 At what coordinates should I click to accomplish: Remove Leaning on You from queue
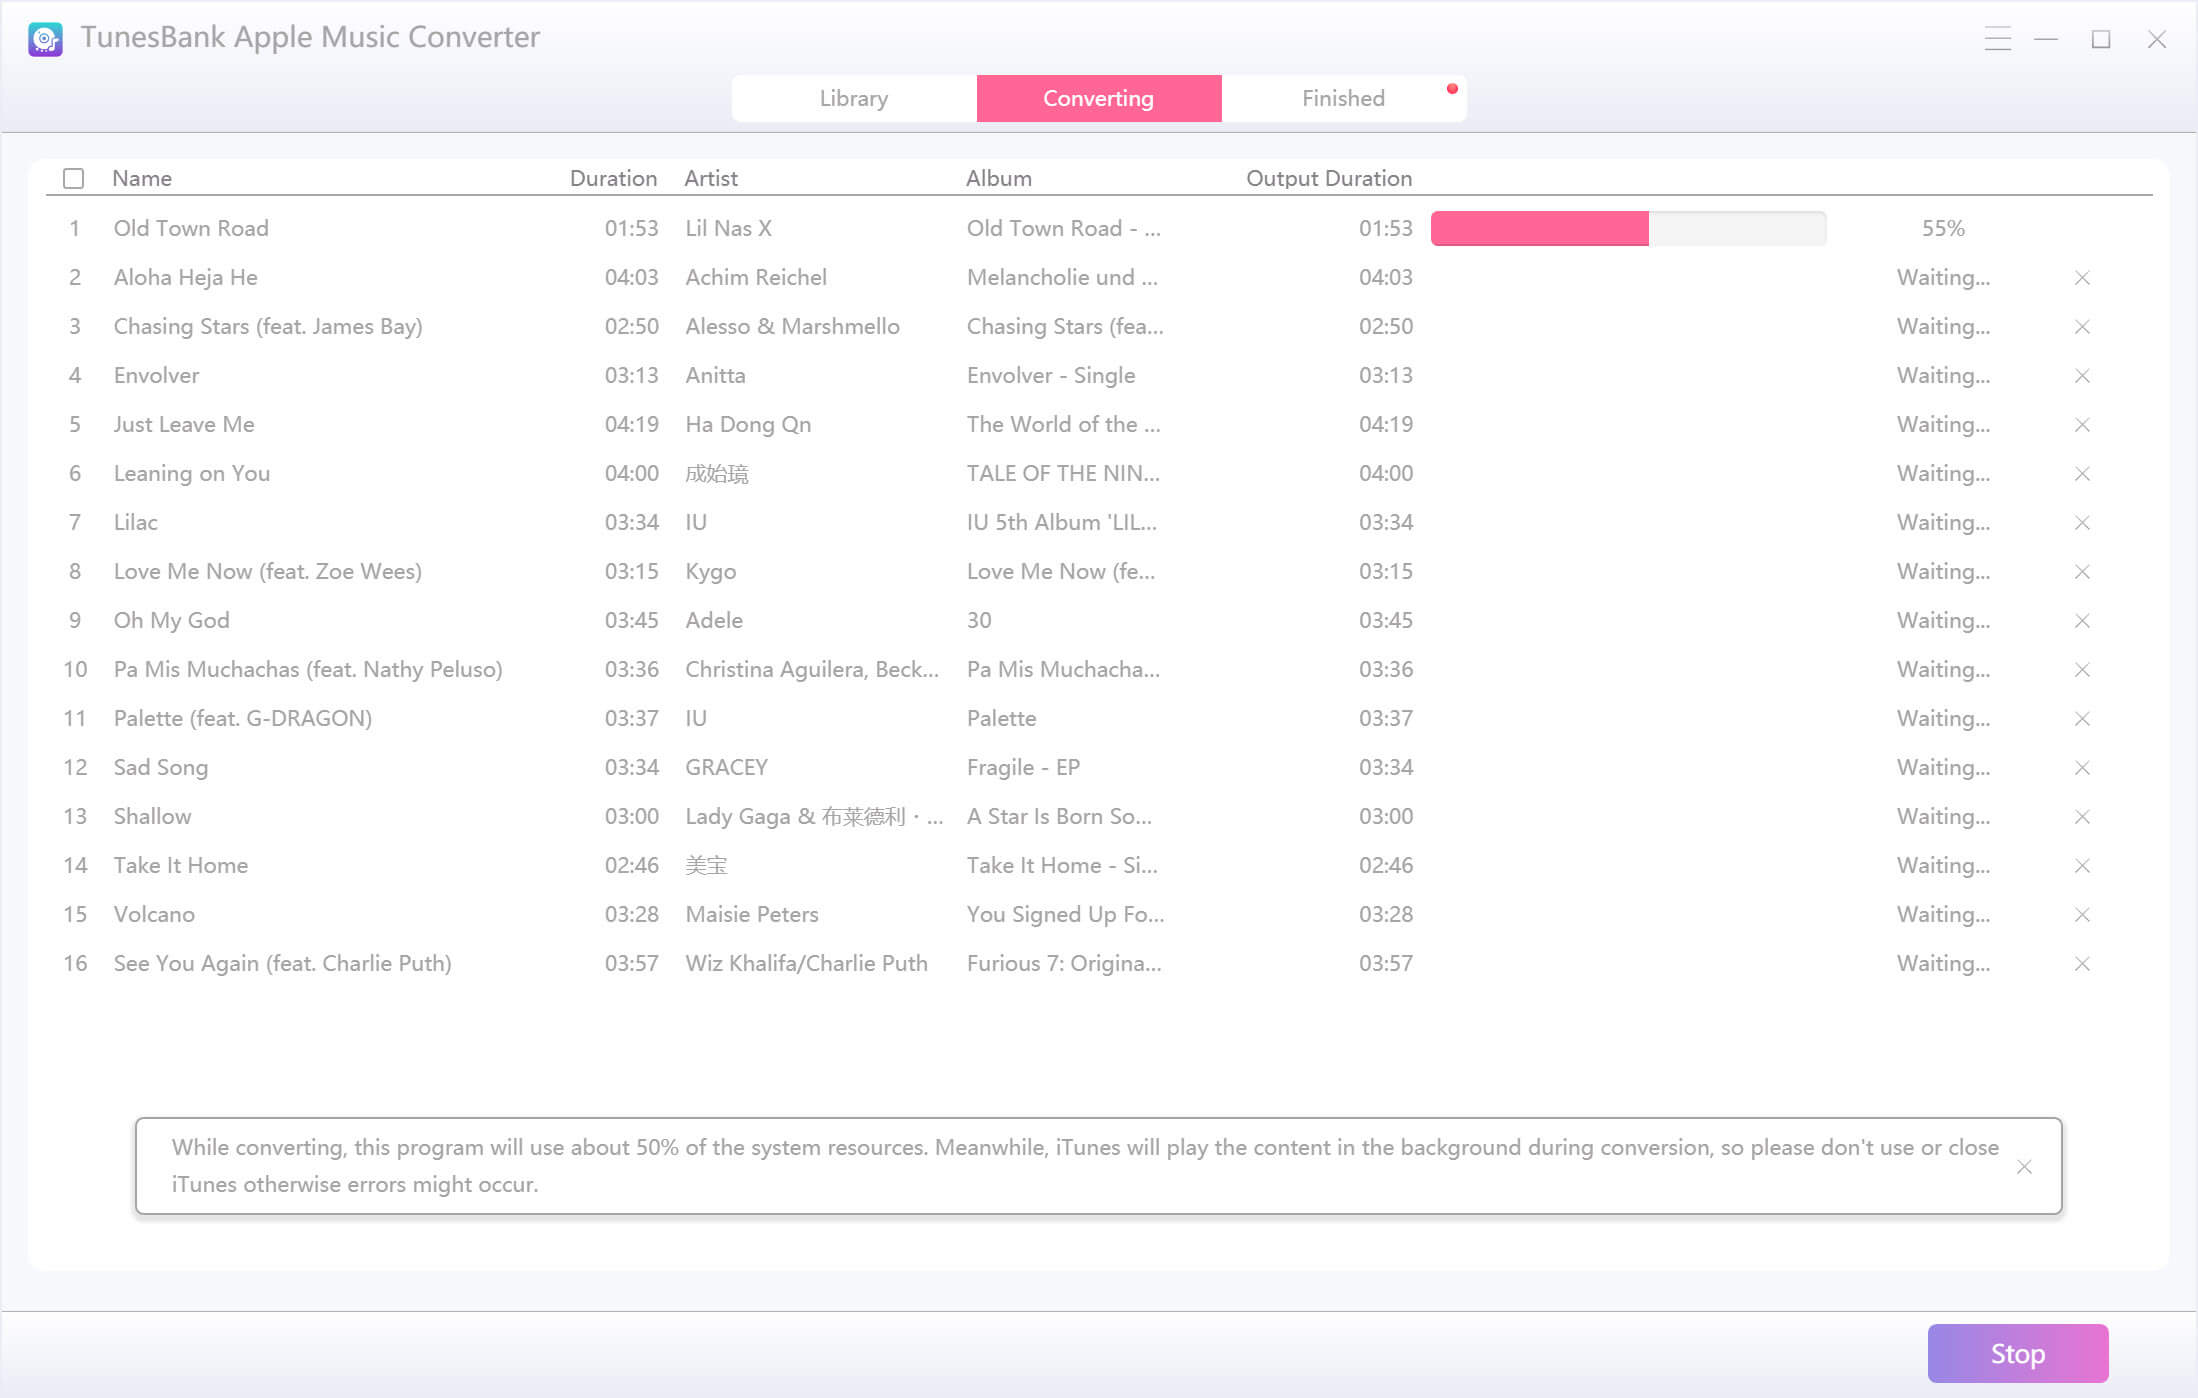tap(2082, 473)
